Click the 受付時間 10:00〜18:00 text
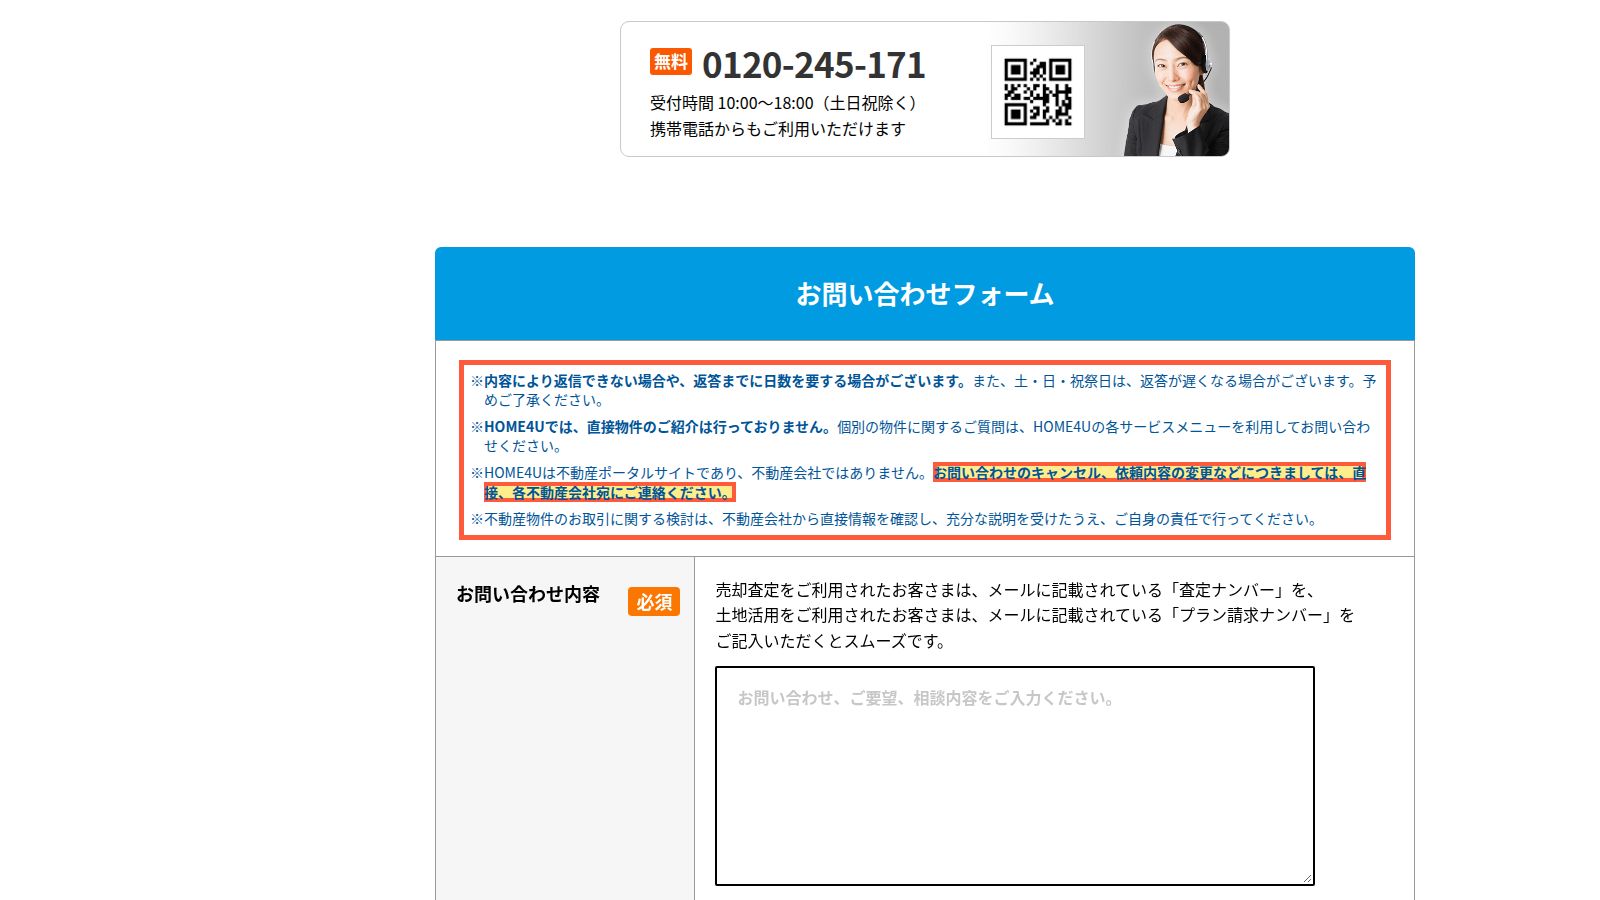Image resolution: width=1600 pixels, height=900 pixels. pyautogui.click(x=783, y=103)
